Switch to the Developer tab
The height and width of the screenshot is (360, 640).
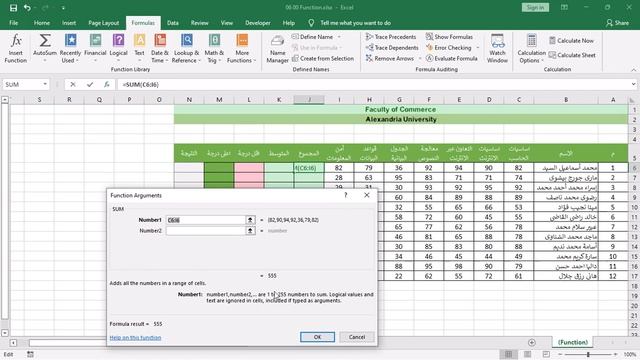[x=258, y=23]
